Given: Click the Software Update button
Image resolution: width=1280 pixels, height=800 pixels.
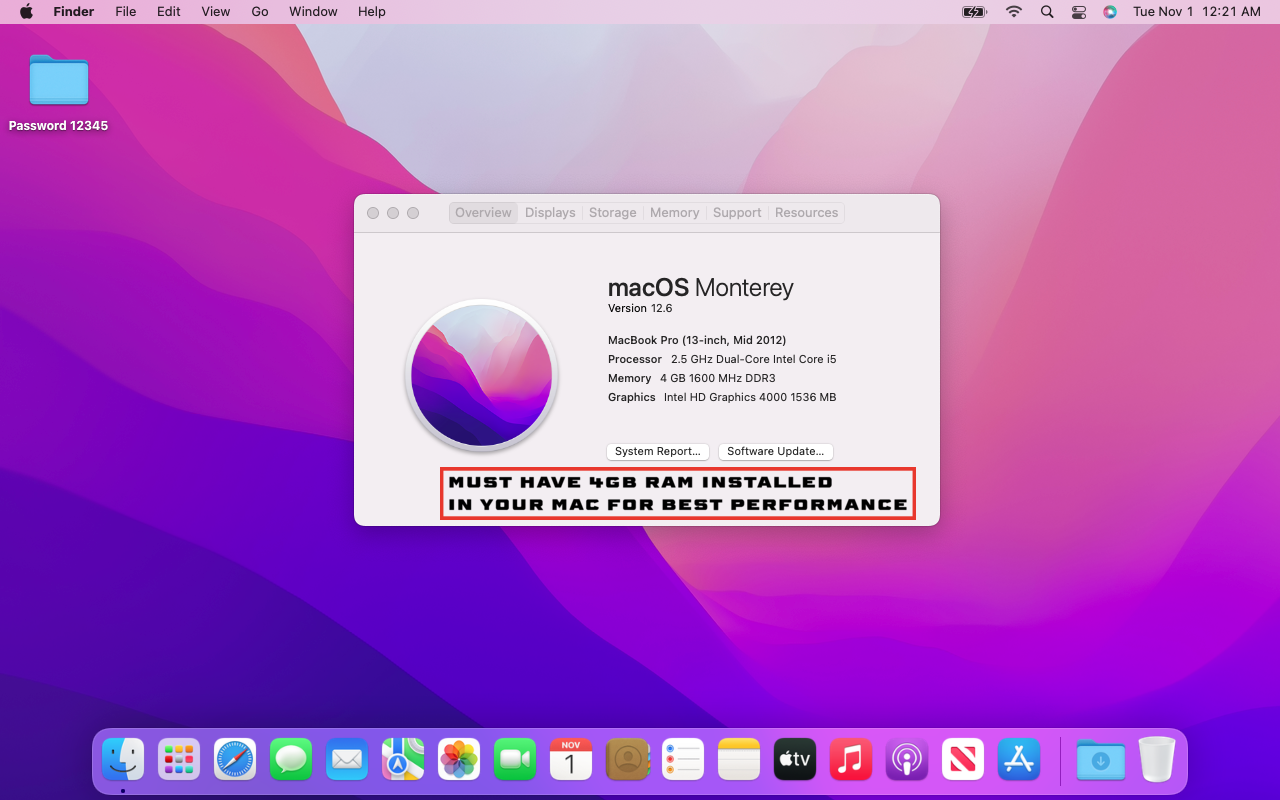Looking at the screenshot, I should click(776, 452).
